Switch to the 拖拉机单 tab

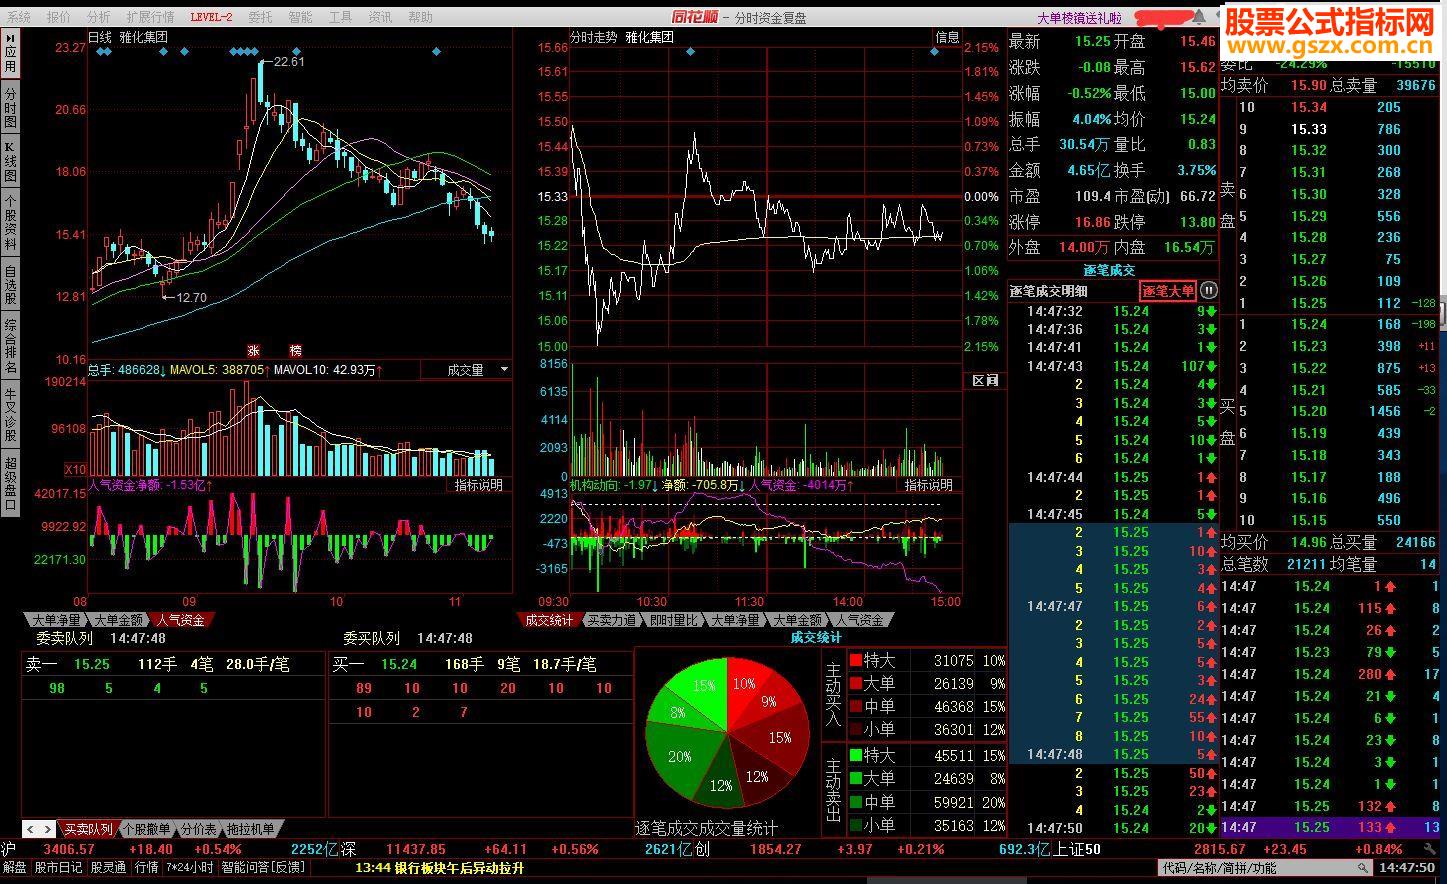[250, 829]
